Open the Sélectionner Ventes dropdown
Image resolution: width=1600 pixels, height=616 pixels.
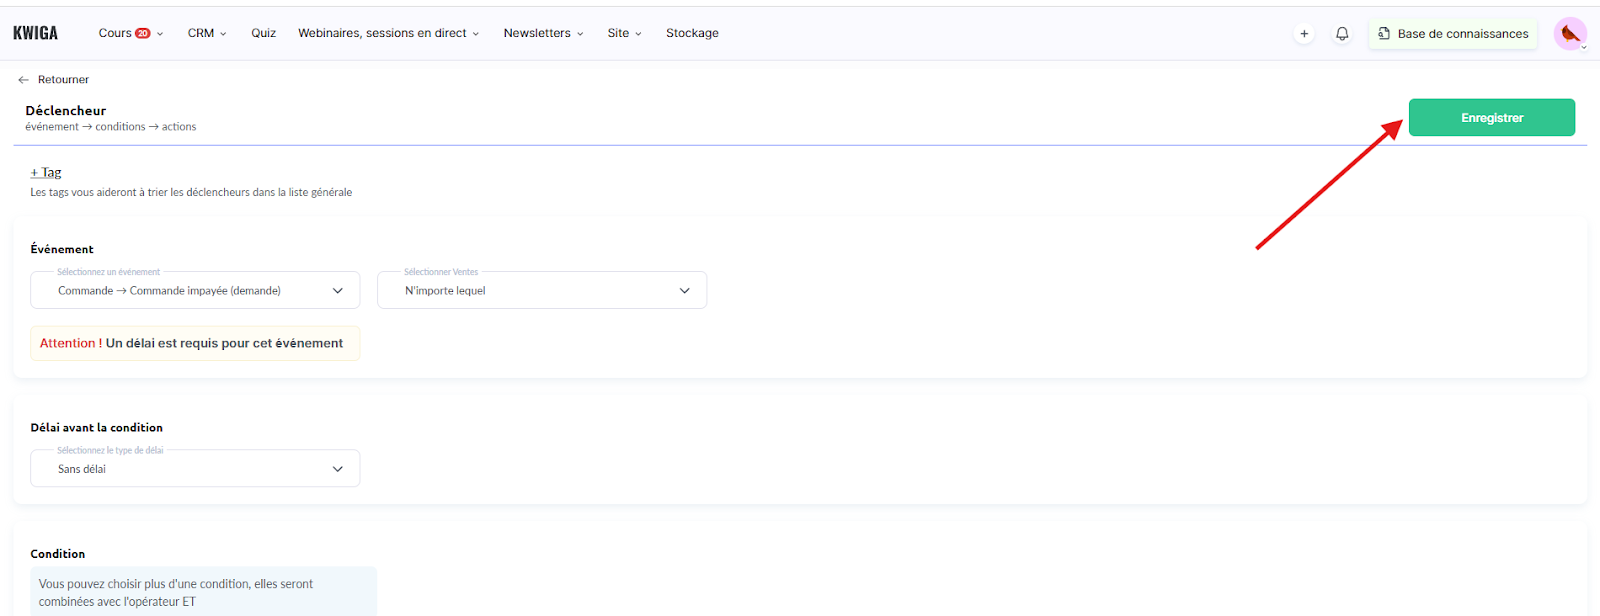click(x=541, y=291)
